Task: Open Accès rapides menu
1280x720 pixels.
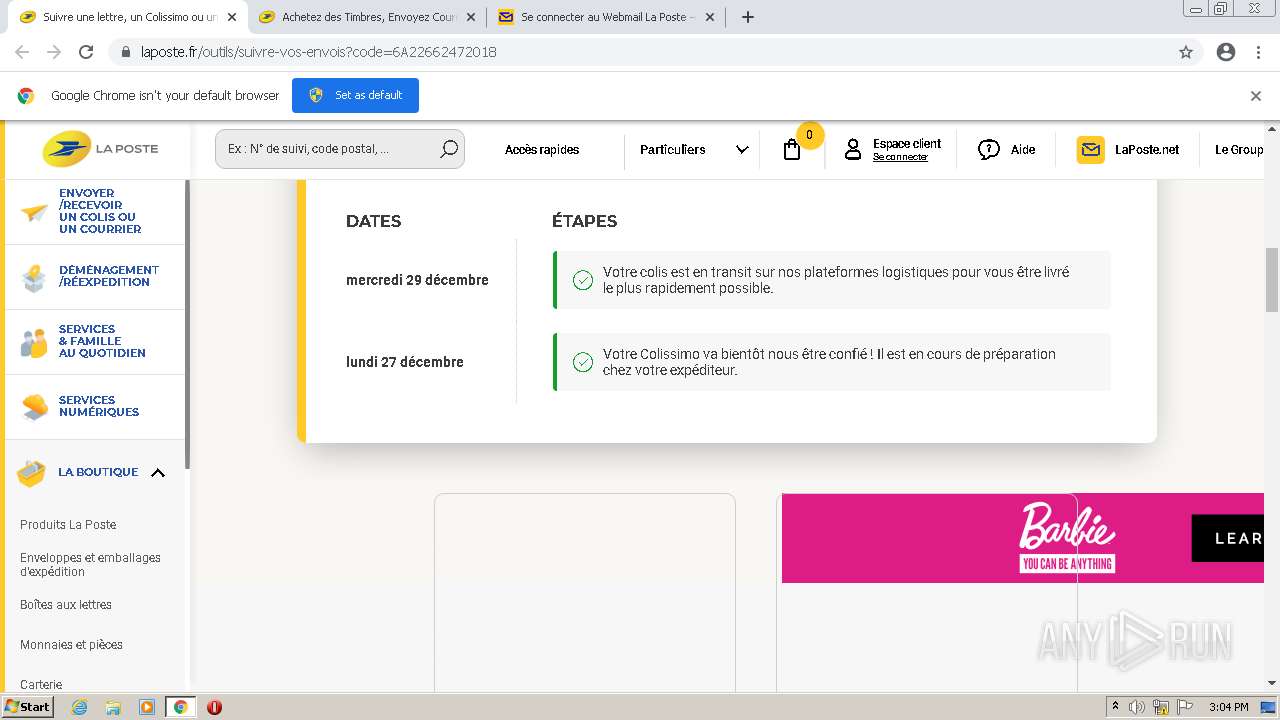Action: point(542,150)
